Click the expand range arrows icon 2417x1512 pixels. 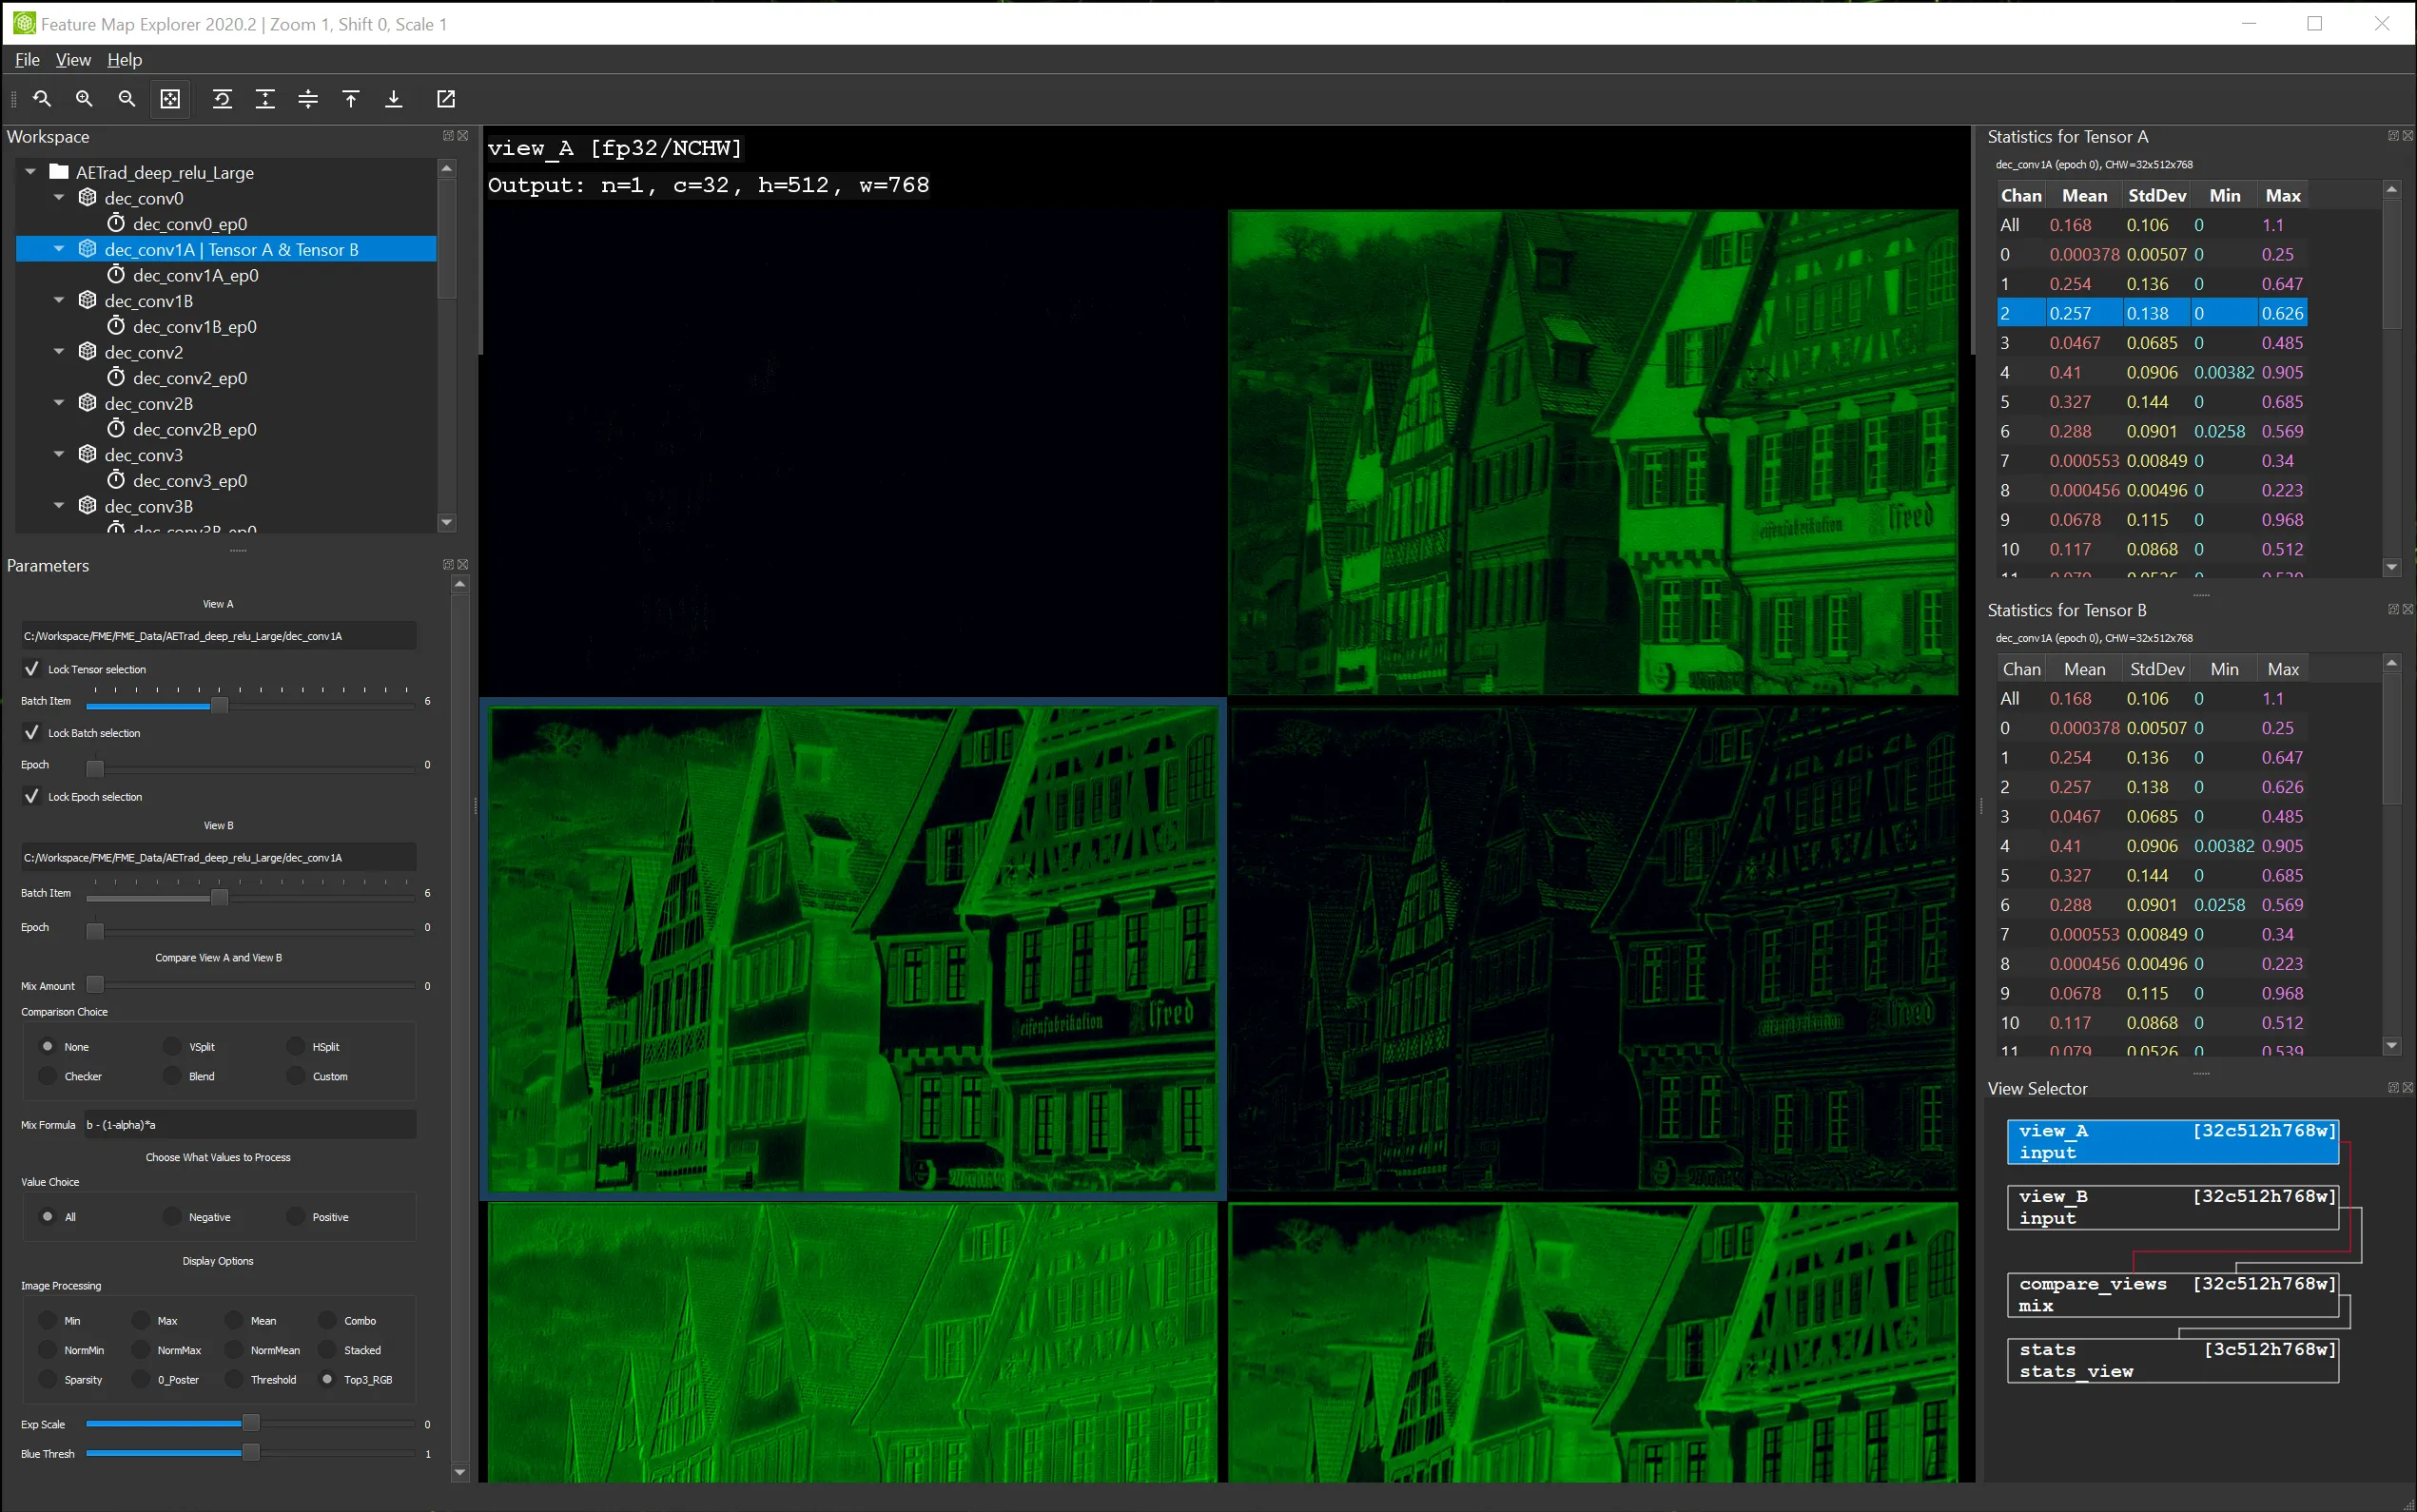pos(265,99)
